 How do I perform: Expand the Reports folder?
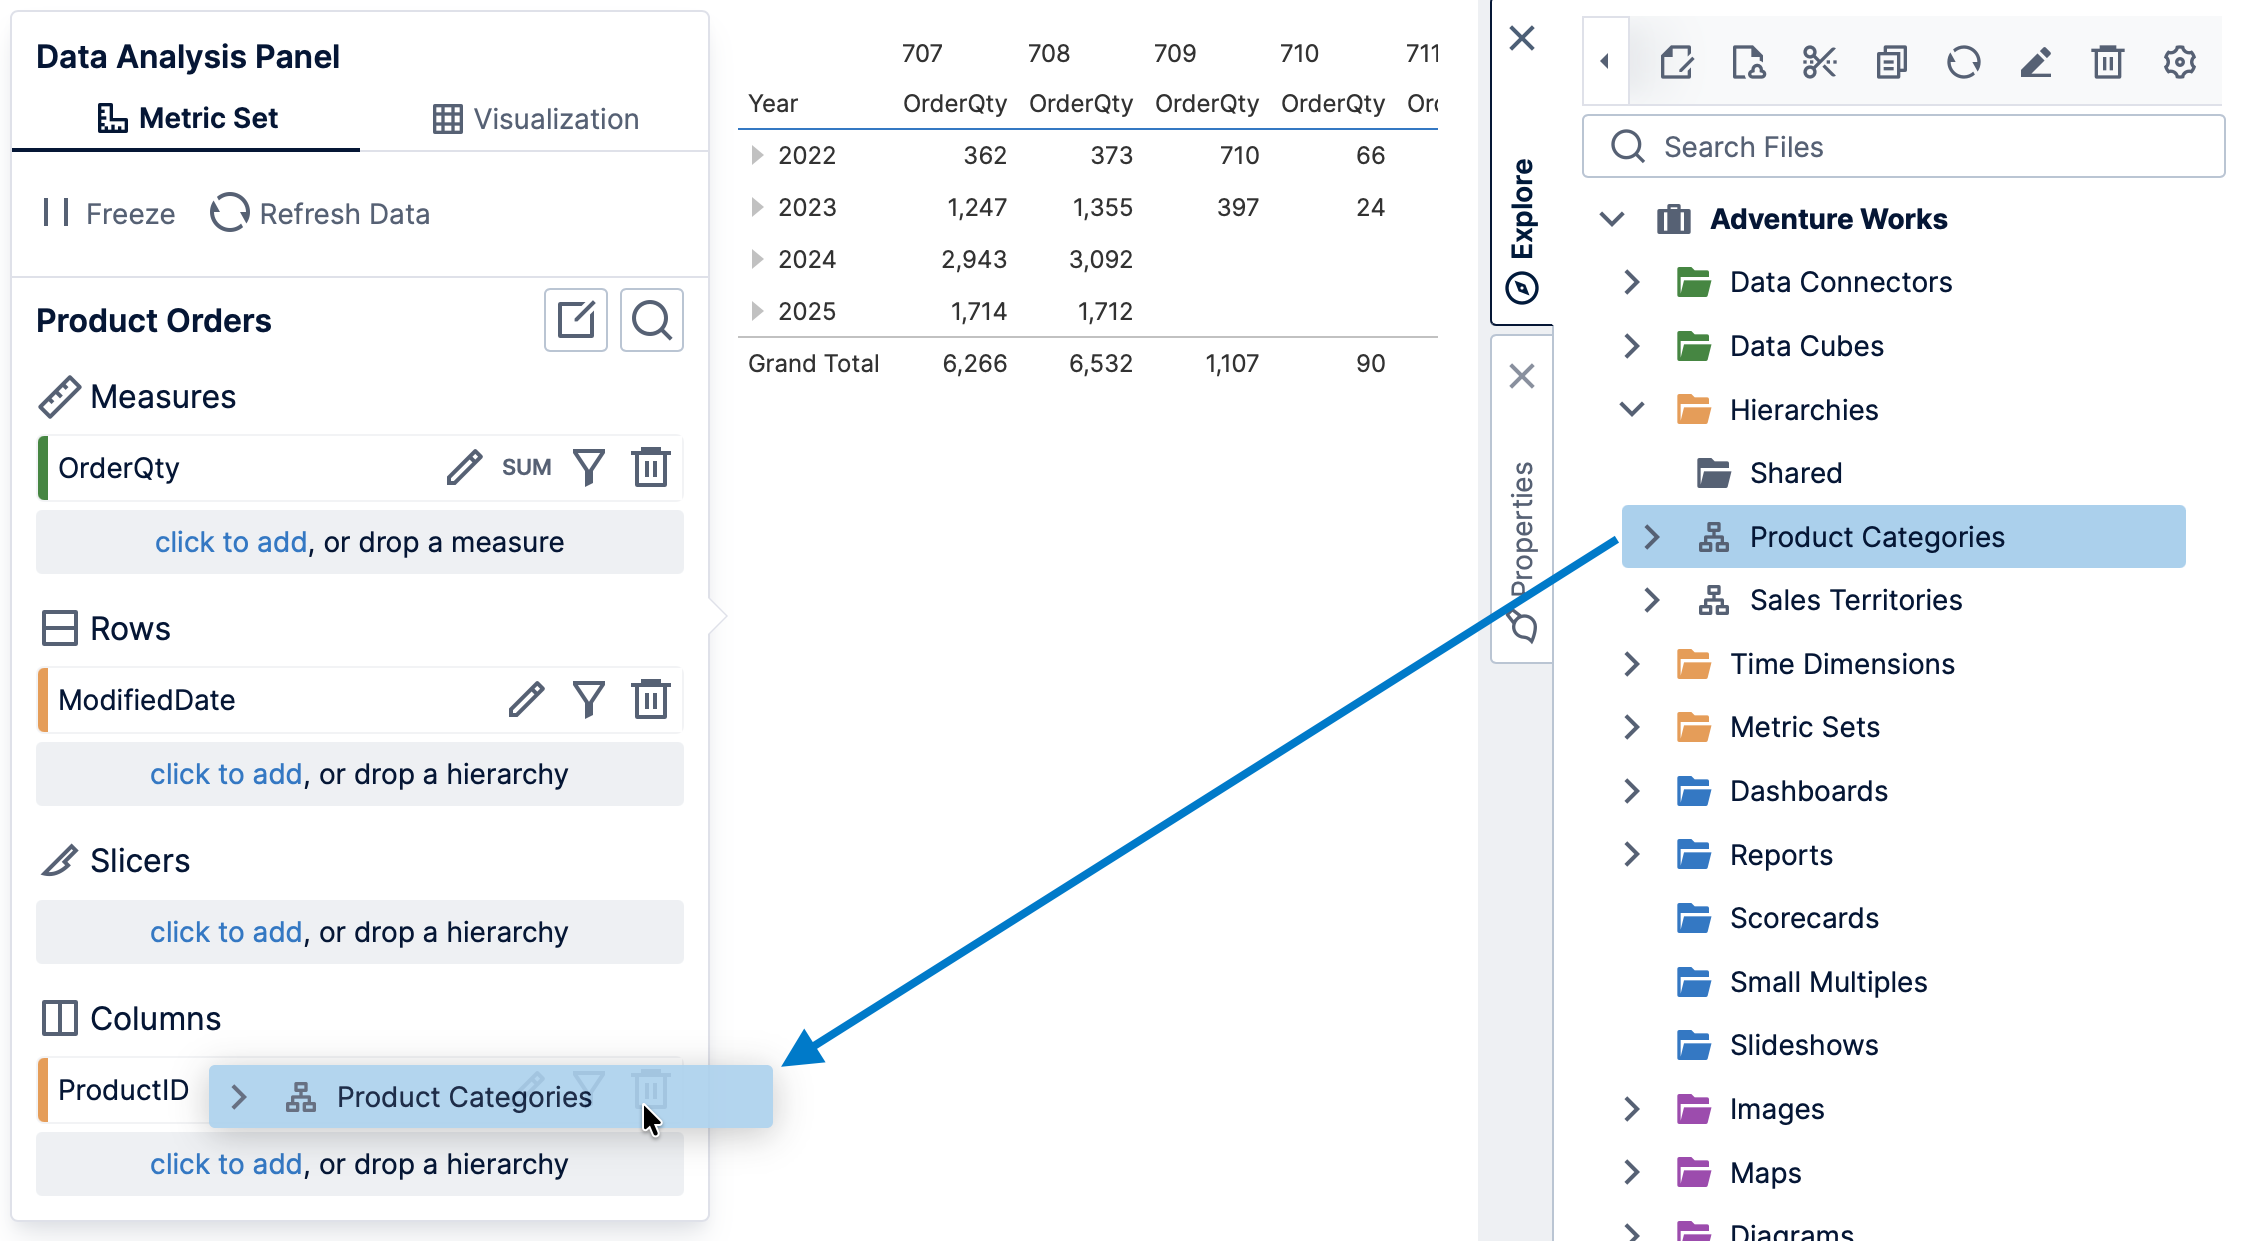(1632, 854)
